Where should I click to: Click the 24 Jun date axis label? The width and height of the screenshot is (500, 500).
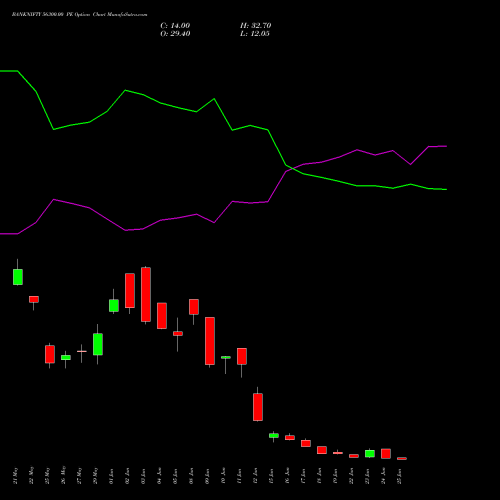383,476
